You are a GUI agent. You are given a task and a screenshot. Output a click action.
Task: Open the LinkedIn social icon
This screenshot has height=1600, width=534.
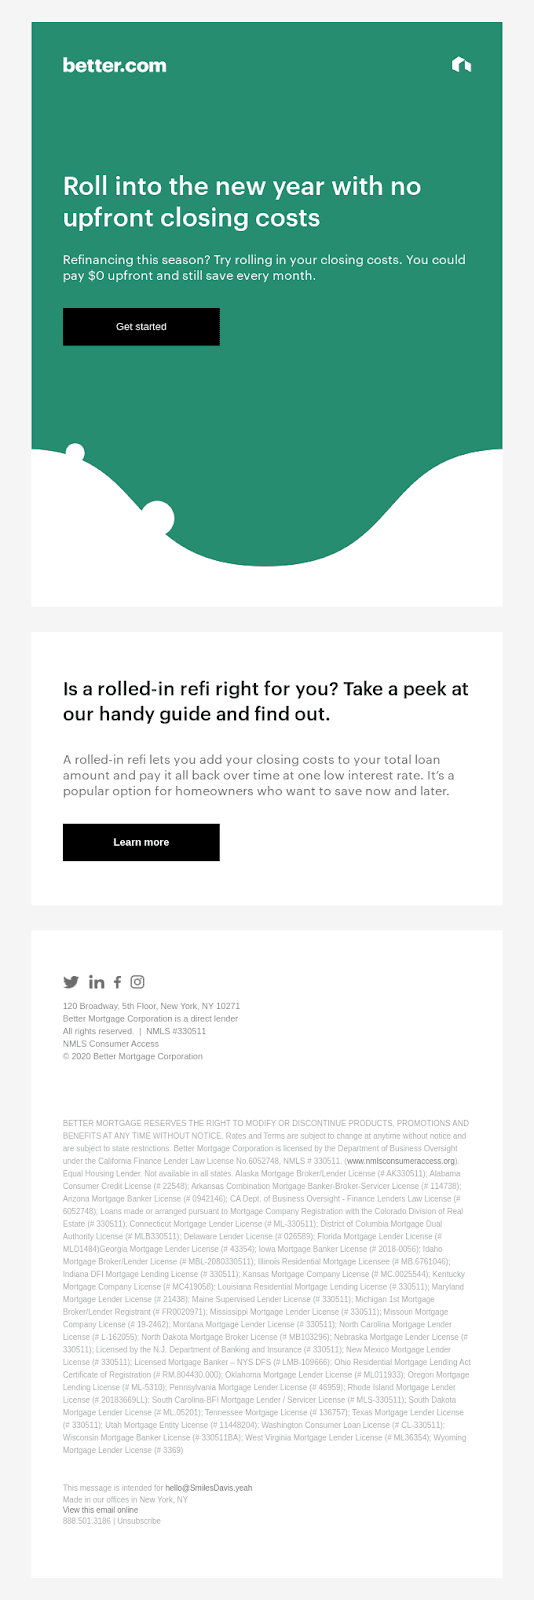(x=96, y=982)
